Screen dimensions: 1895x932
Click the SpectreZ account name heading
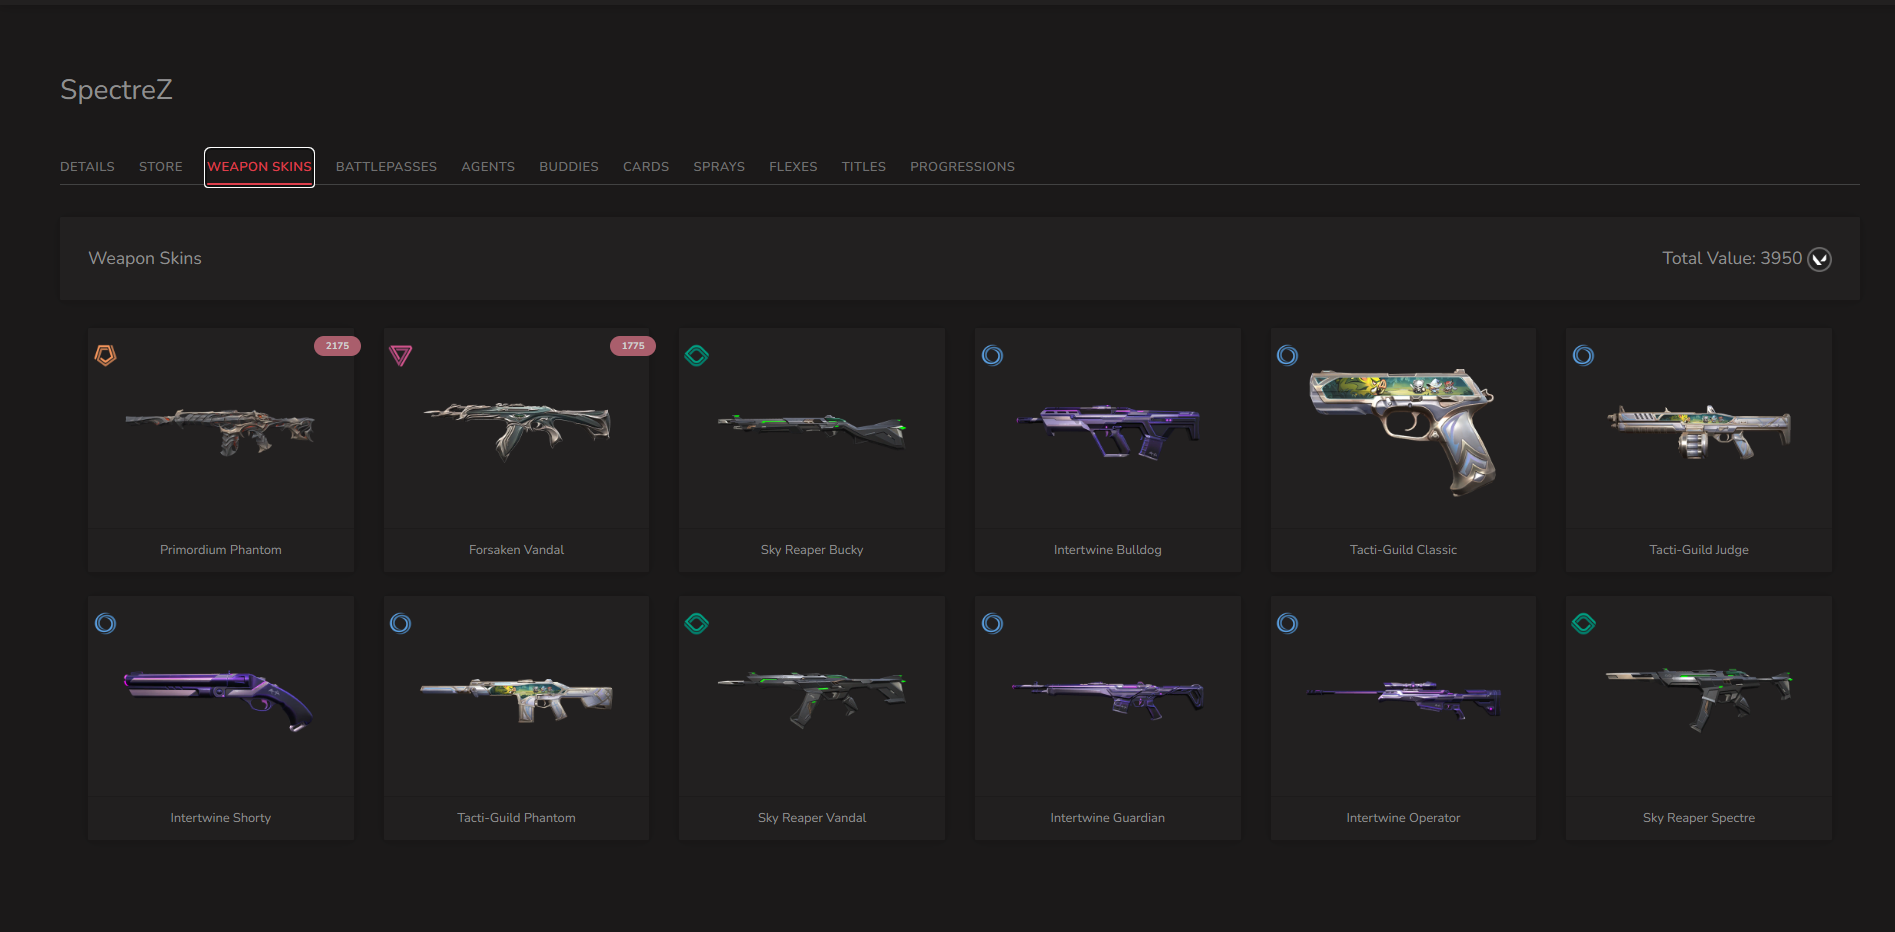click(x=116, y=90)
